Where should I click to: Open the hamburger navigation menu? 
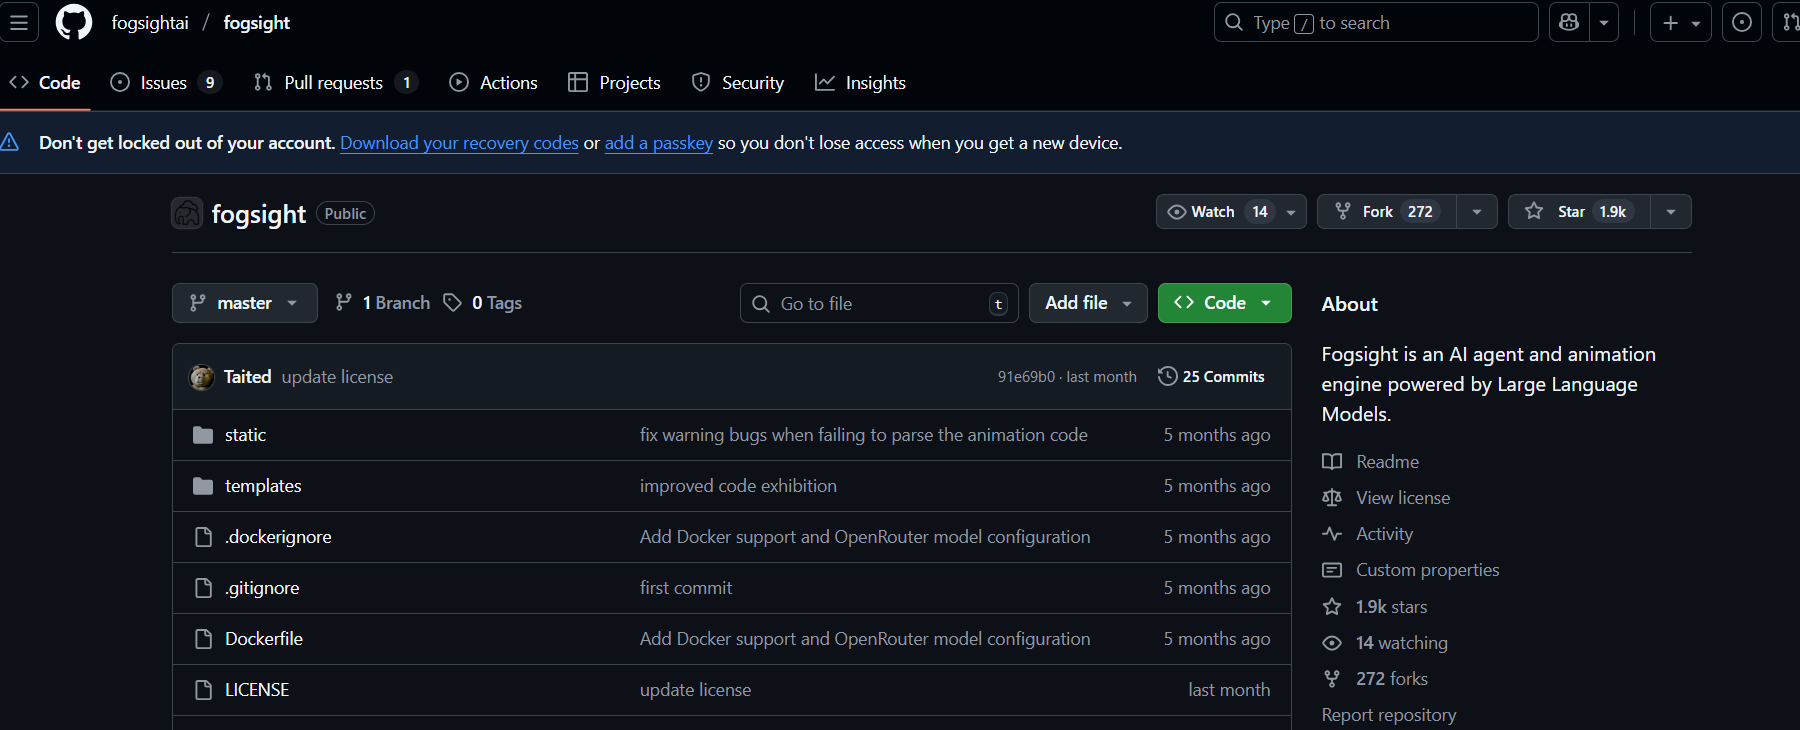(19, 22)
